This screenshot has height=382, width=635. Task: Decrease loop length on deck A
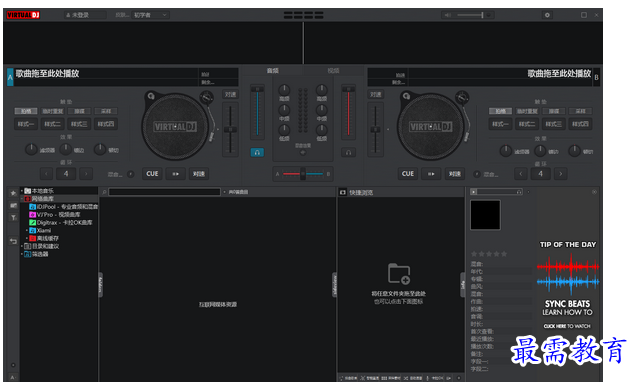(x=46, y=174)
